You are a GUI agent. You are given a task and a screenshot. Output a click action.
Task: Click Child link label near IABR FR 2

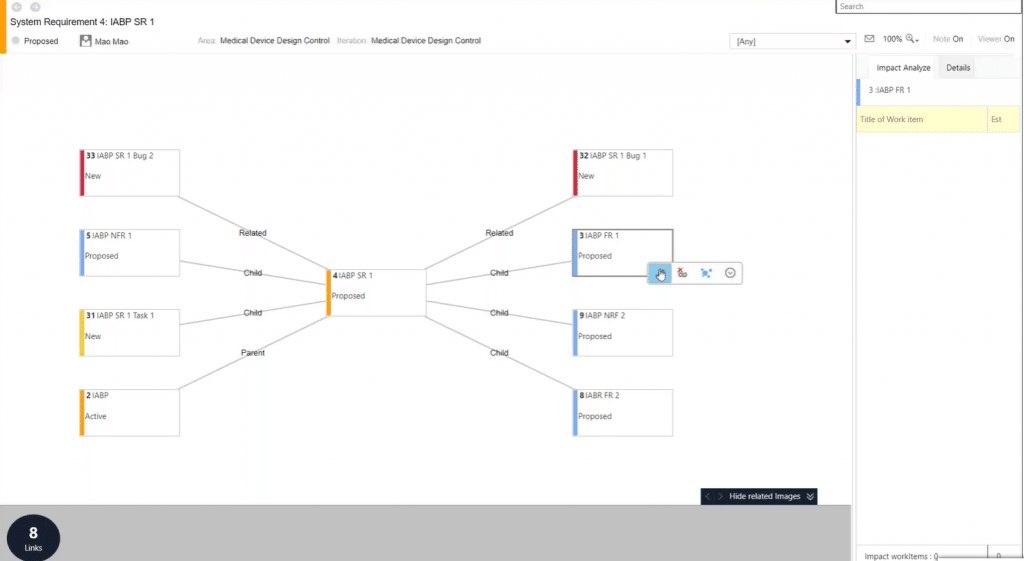pos(500,353)
